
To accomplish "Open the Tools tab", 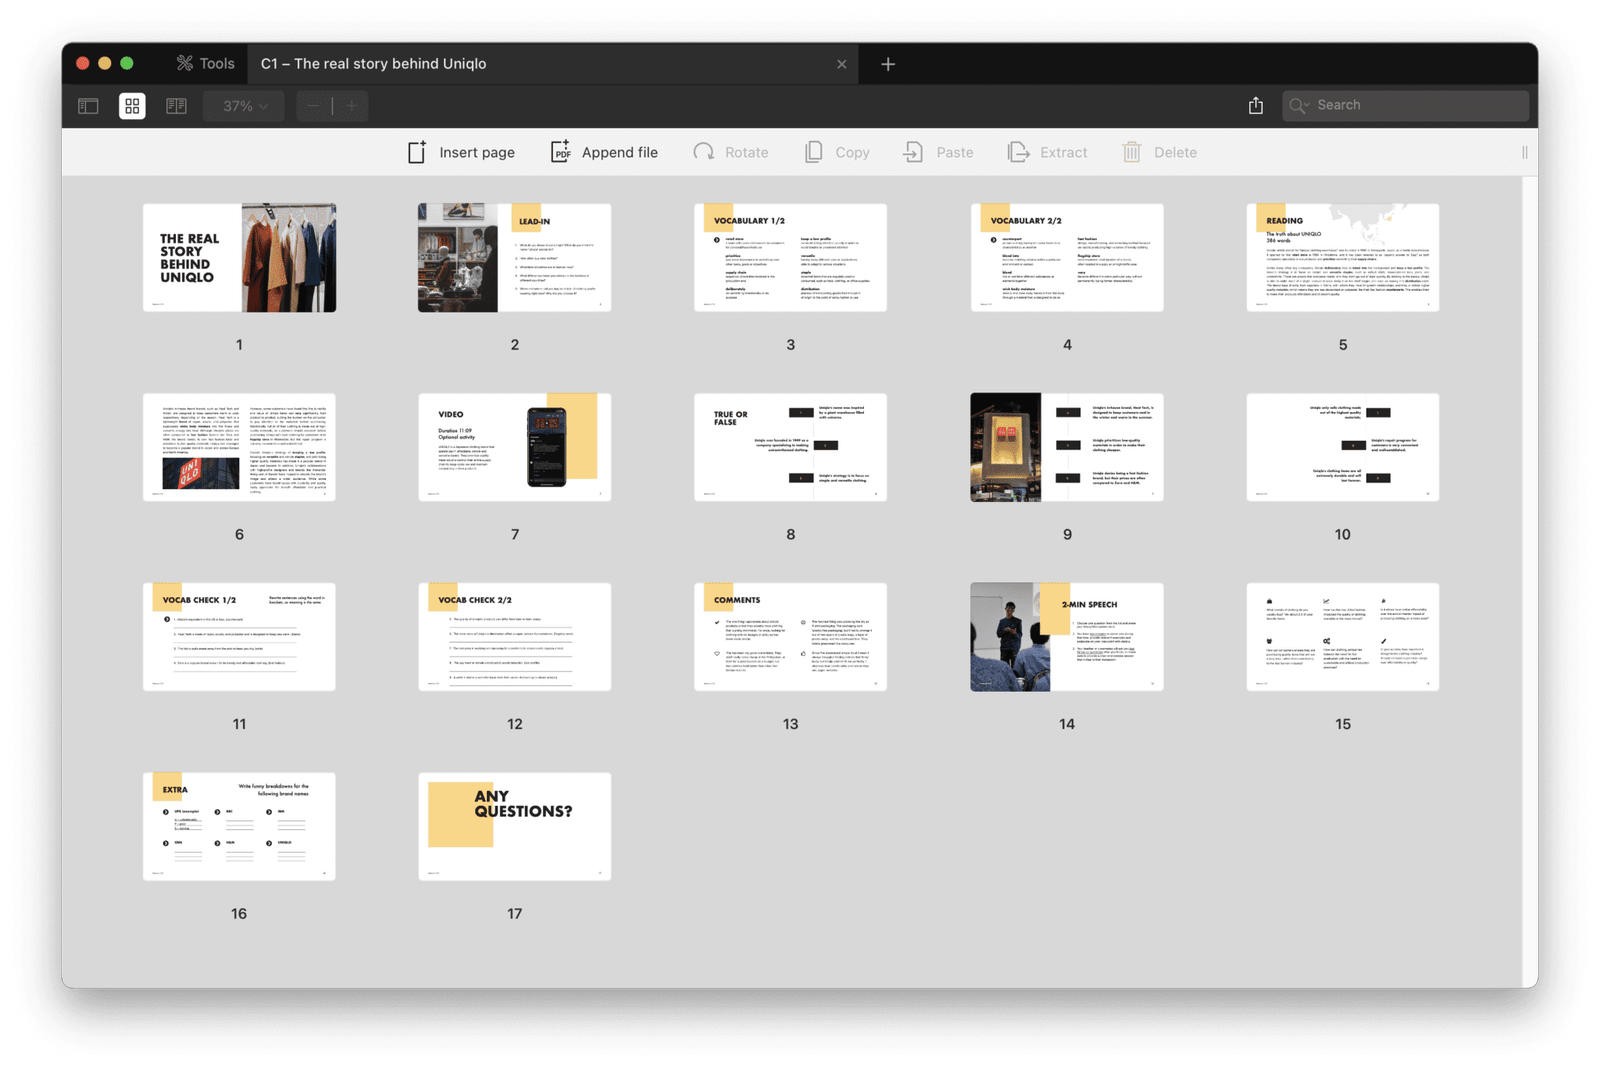I will tap(205, 63).
